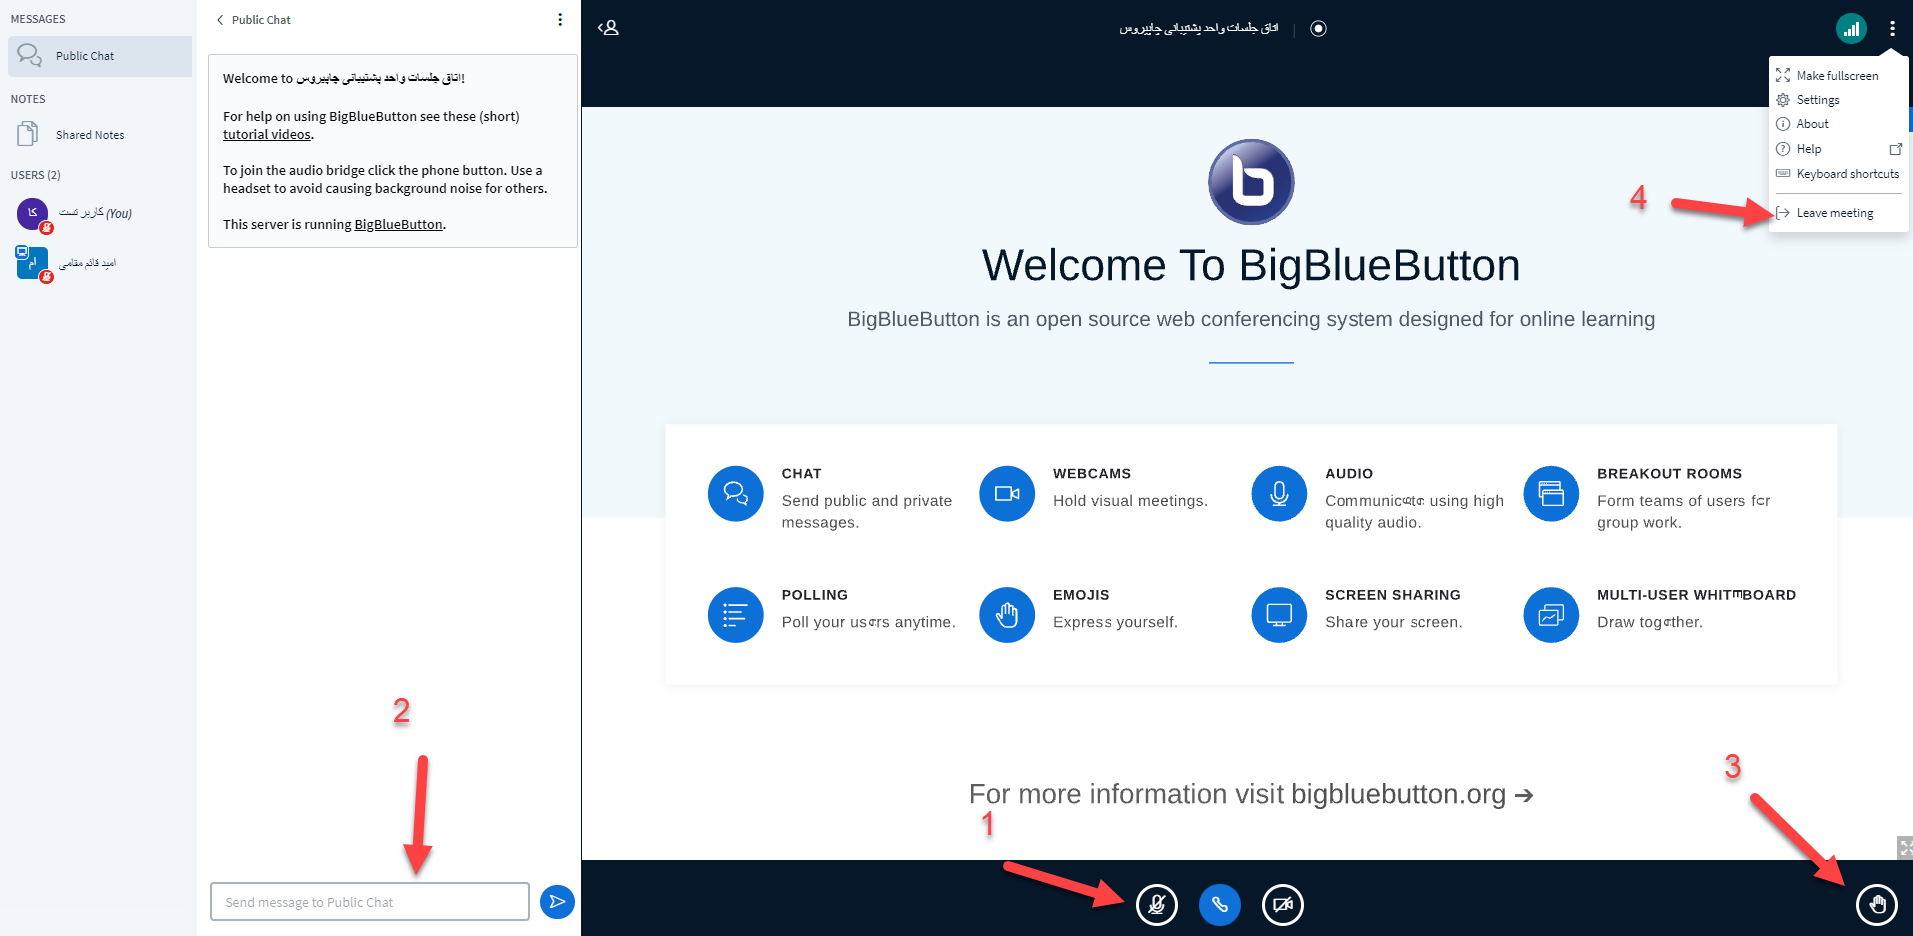
Task: Click the NOTES heading in the sidebar
Action: (x=28, y=99)
